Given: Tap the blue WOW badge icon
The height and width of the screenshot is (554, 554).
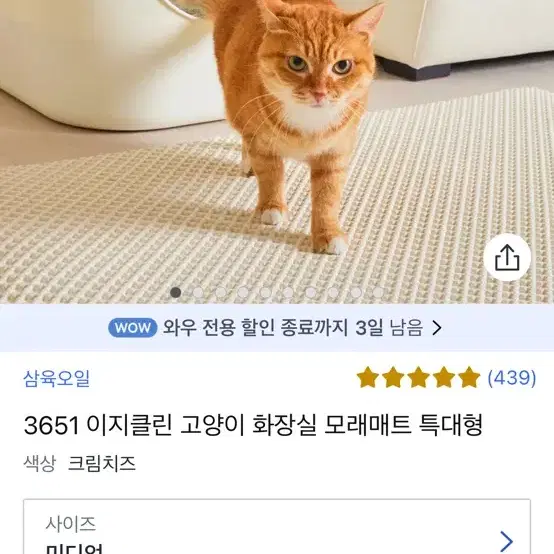Looking at the screenshot, I should click(x=132, y=328).
